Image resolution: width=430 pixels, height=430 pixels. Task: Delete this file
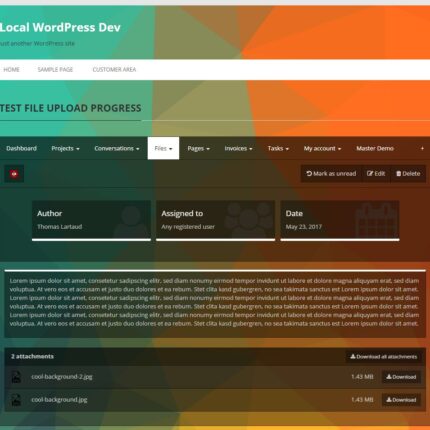408,174
